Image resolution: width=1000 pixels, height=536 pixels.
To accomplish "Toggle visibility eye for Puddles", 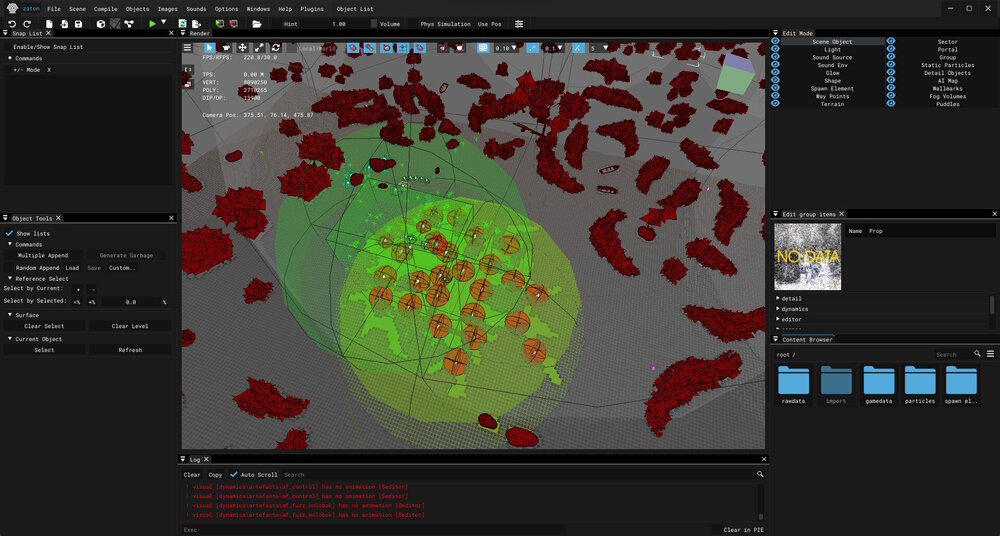I will [x=891, y=103].
